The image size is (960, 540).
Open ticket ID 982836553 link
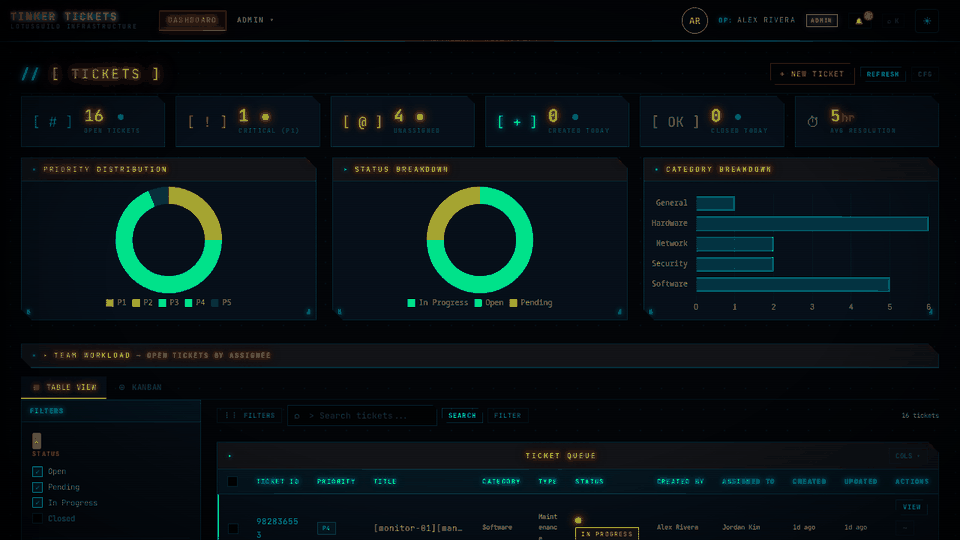click(277, 528)
